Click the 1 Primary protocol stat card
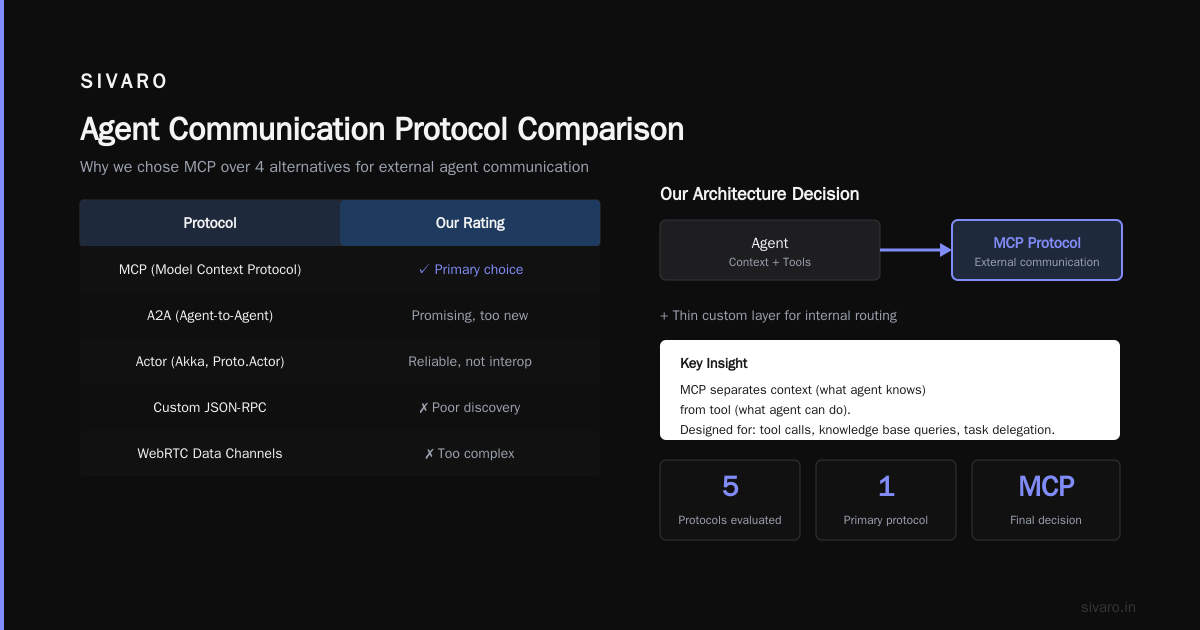The width and height of the screenshot is (1200, 630). click(x=886, y=500)
